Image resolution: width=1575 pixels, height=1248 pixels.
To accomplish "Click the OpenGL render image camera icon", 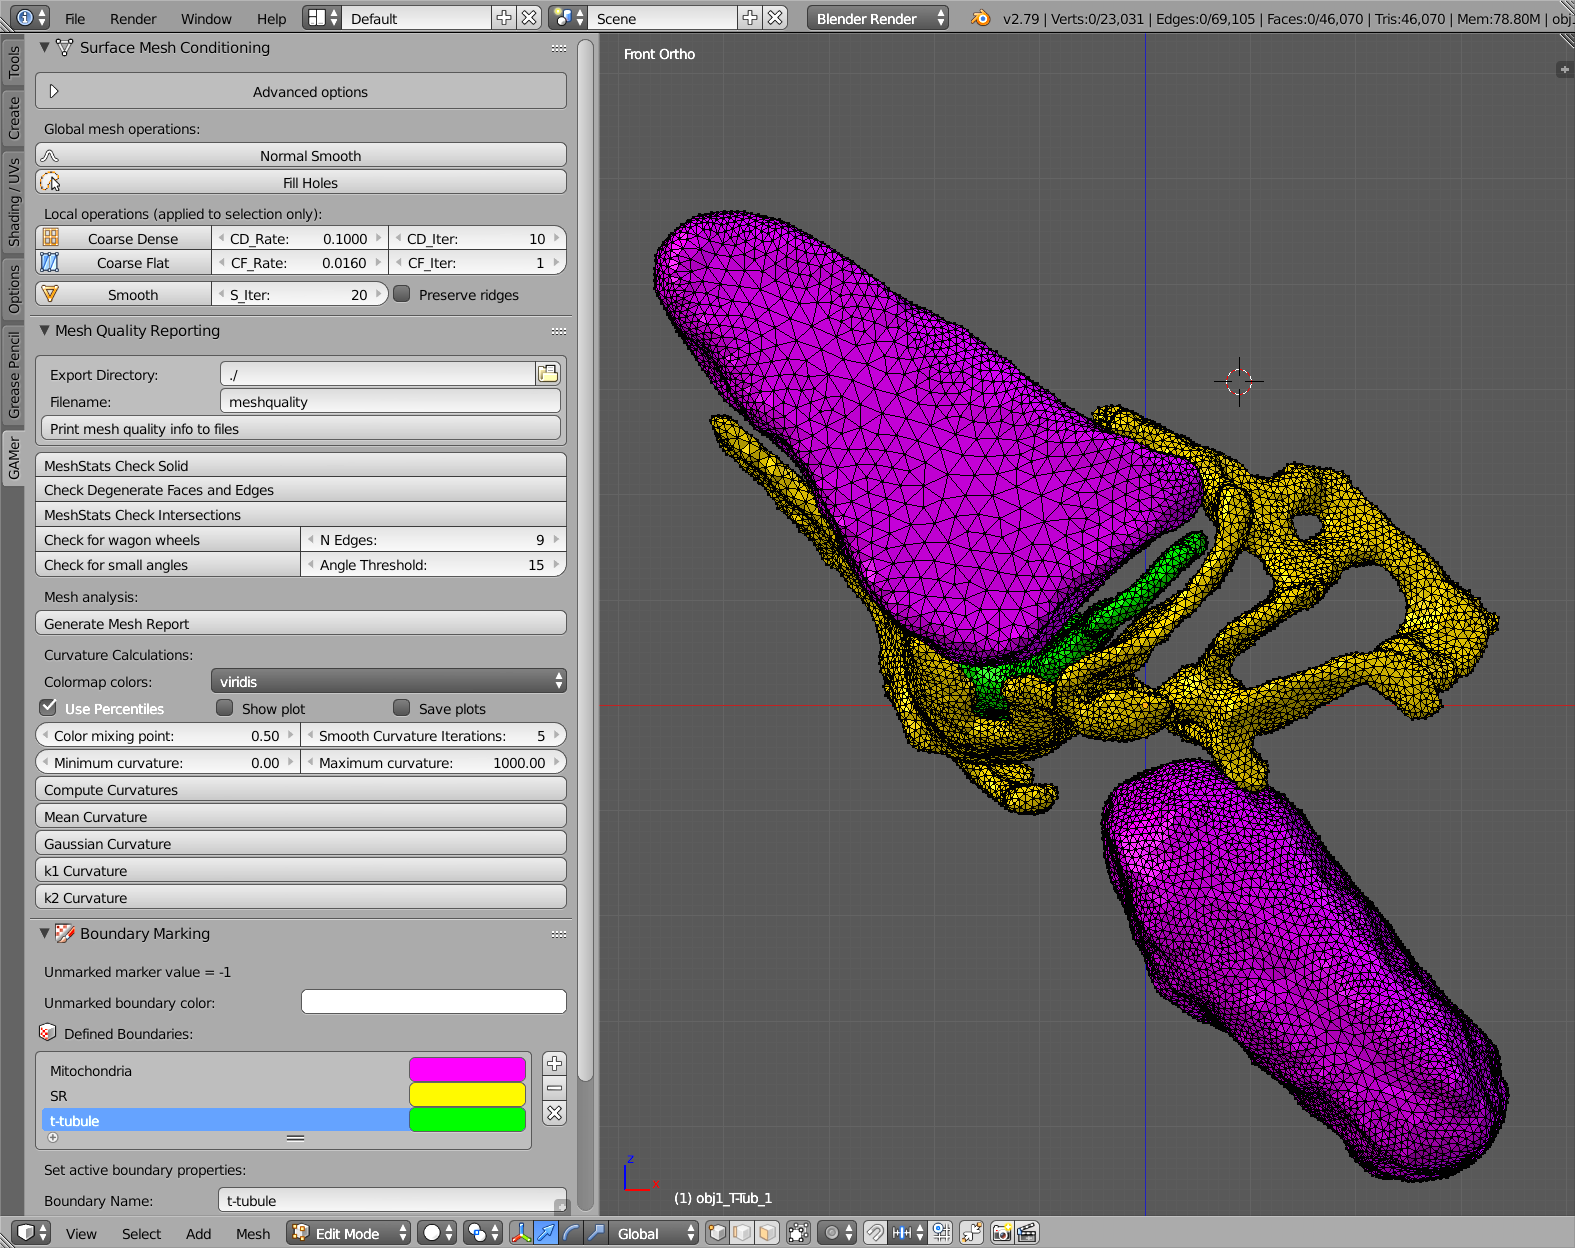I will (1002, 1233).
